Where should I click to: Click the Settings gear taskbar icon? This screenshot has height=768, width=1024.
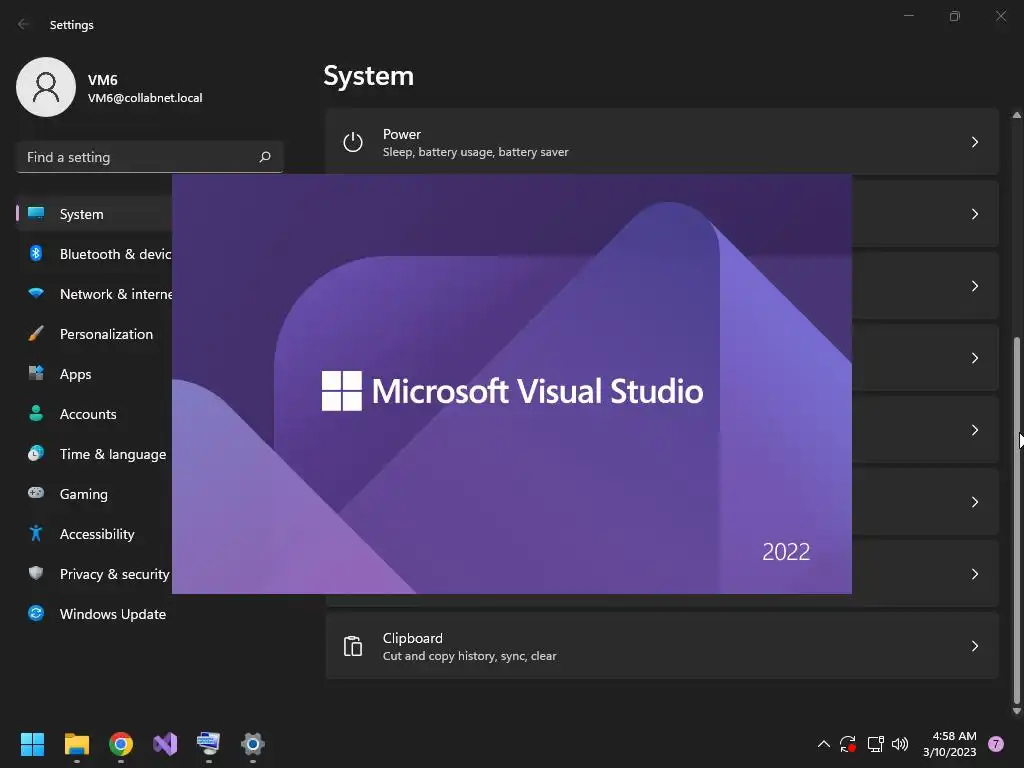coord(253,744)
